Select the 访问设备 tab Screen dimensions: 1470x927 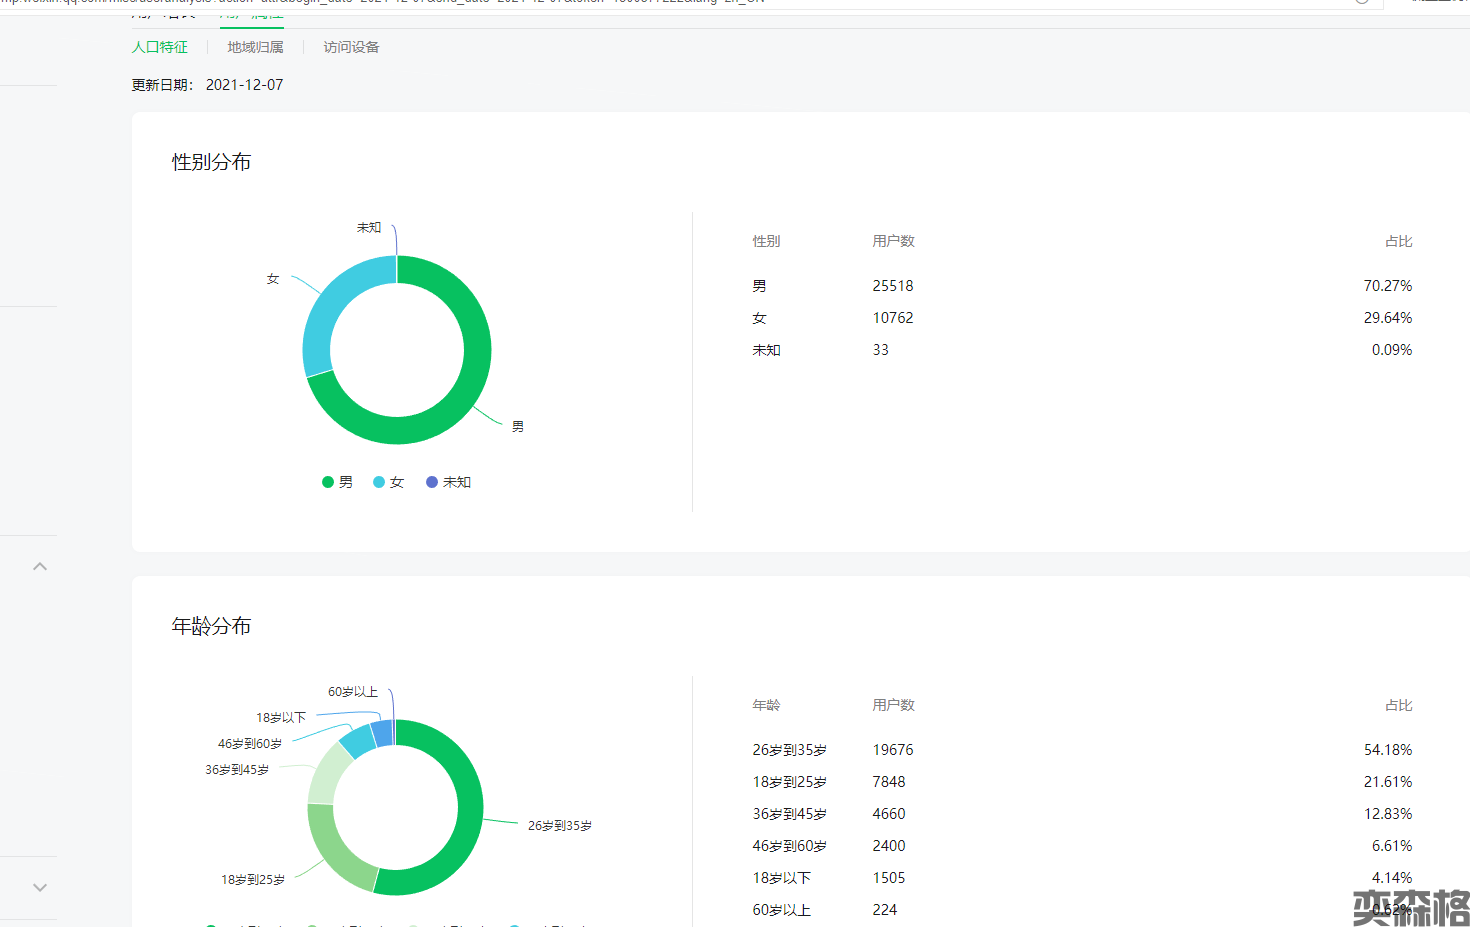351,47
